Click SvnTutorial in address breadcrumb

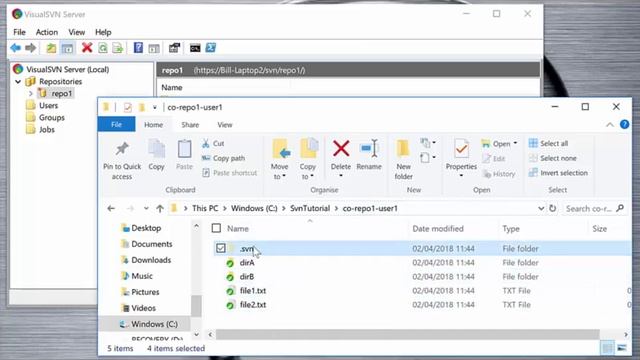pyautogui.click(x=310, y=208)
